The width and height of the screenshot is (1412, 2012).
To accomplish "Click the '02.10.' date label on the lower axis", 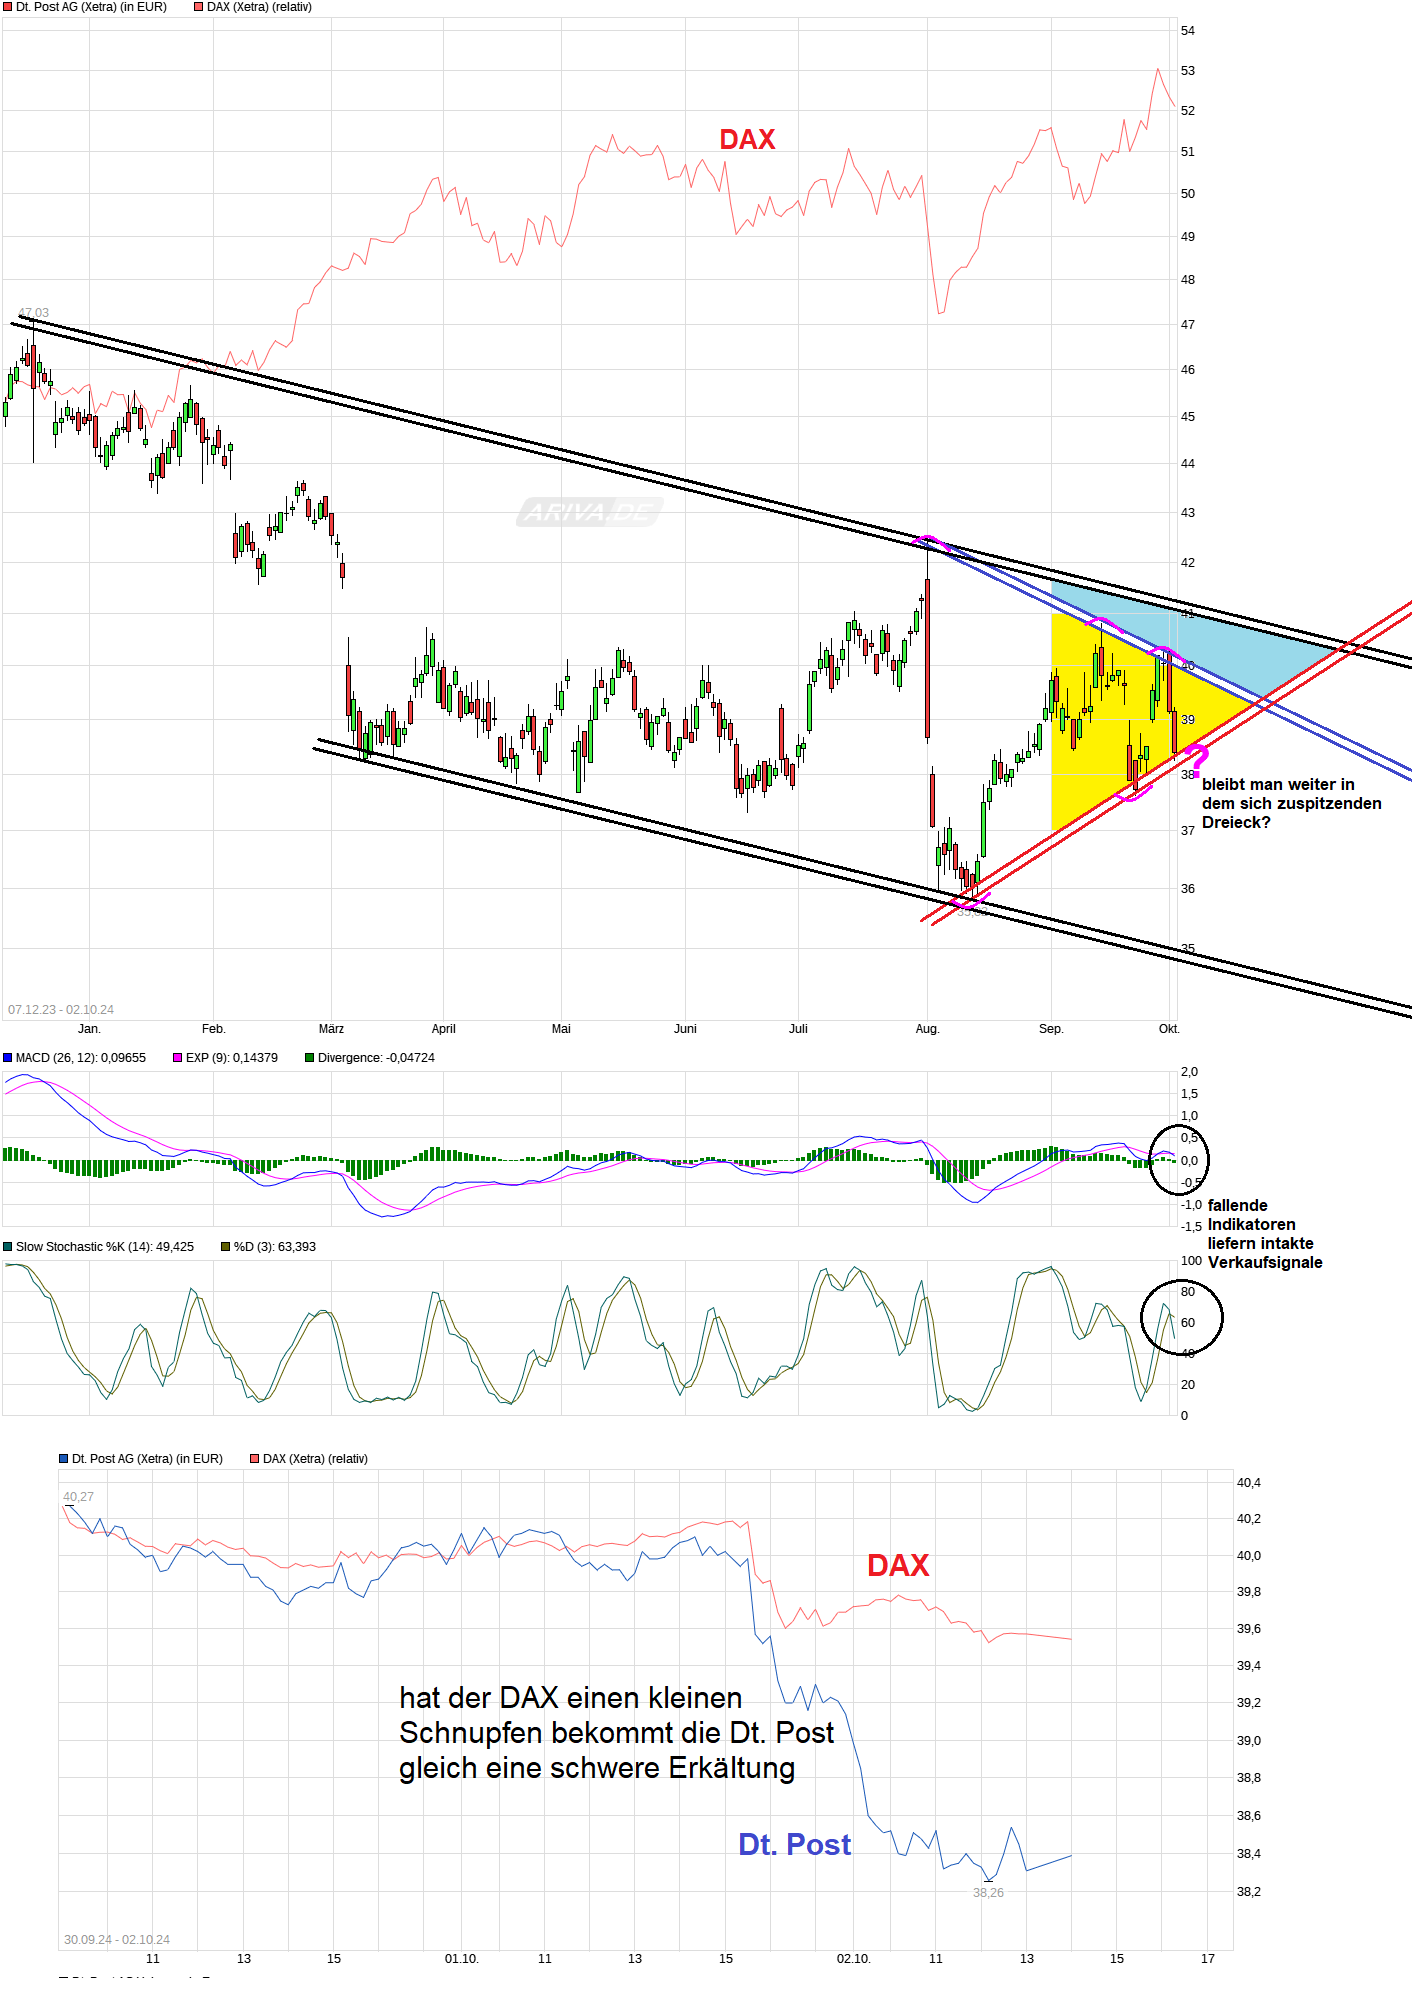I will (854, 1959).
